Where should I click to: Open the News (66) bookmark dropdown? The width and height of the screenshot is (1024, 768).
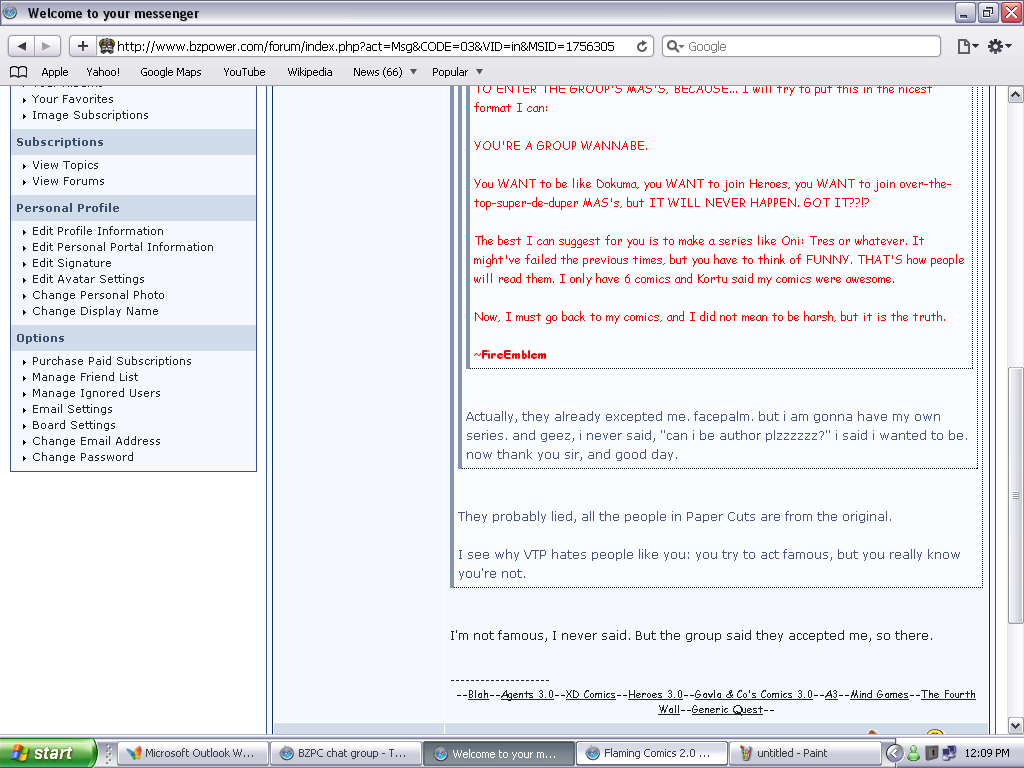385,72
